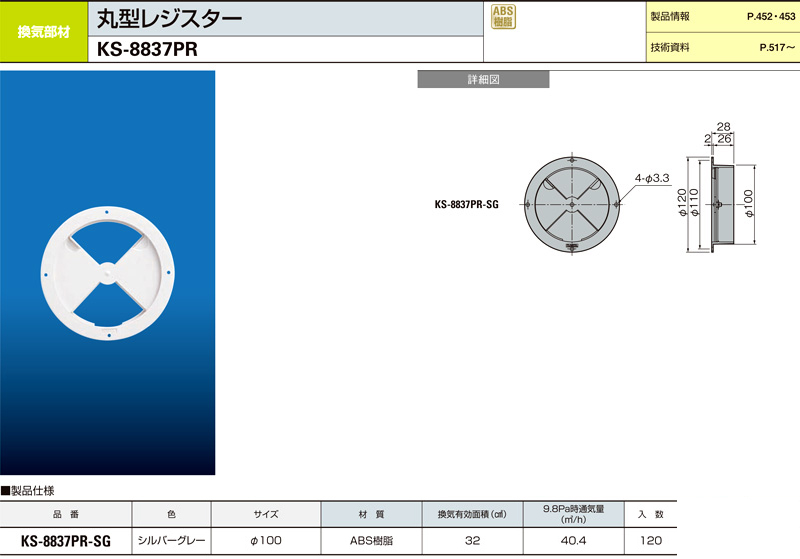Screen dimensions: 800x559
Task: Click the 9.8Pa時通気量 column header
Action: 573,514
